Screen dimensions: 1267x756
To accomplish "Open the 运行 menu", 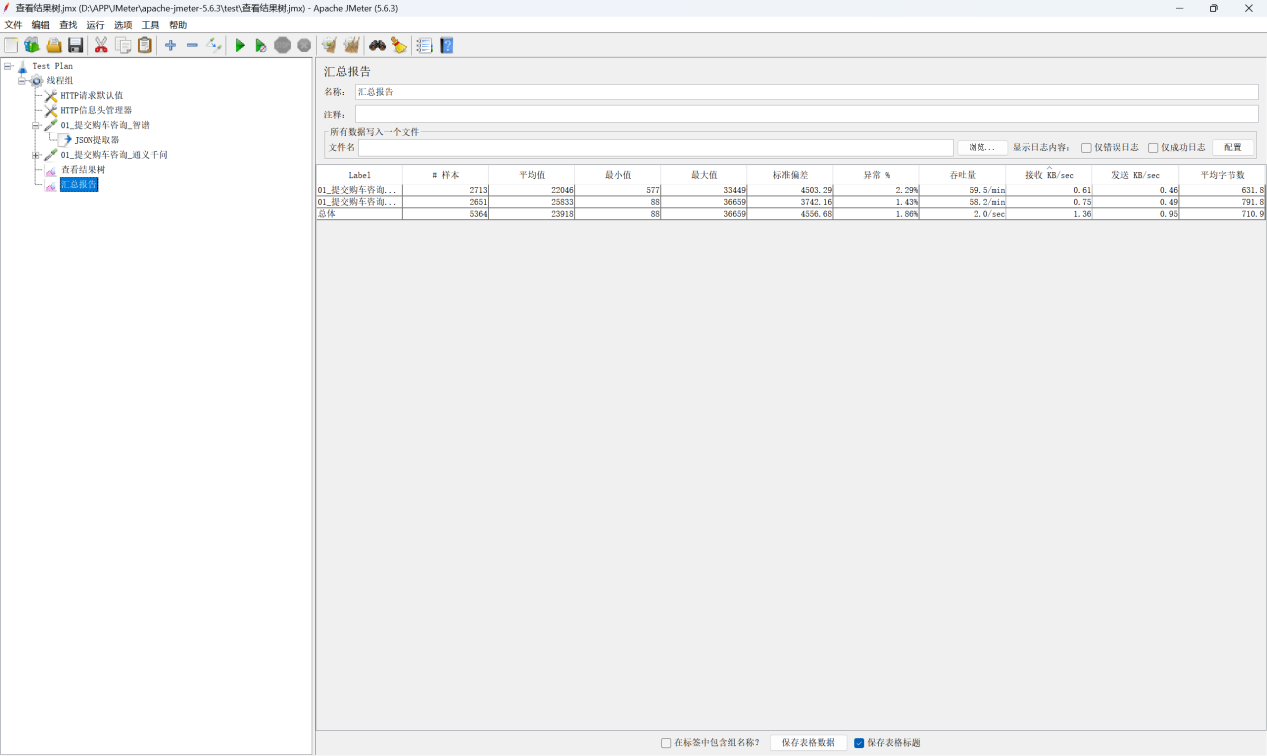I will [95, 25].
